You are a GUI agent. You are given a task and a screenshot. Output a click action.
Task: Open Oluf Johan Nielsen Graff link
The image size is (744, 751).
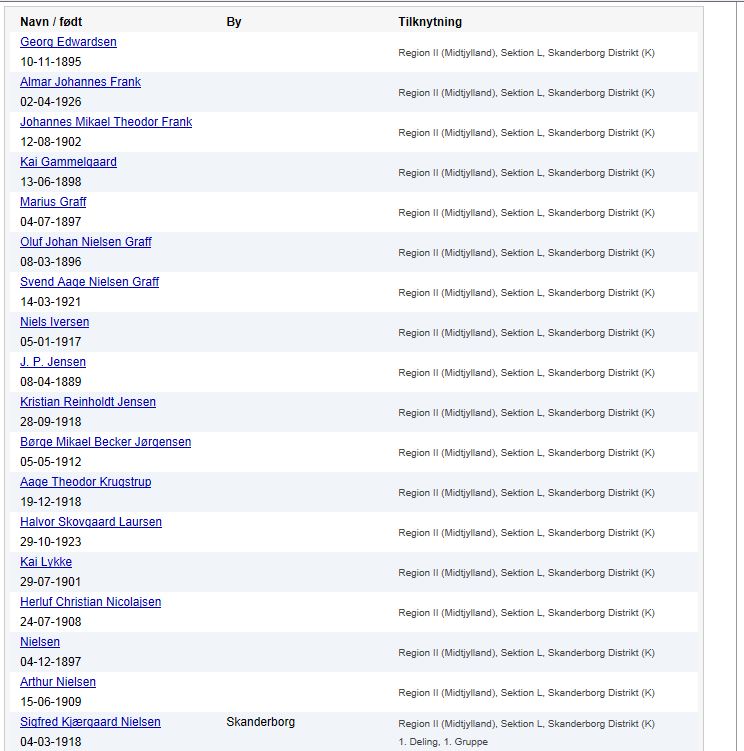(x=86, y=242)
